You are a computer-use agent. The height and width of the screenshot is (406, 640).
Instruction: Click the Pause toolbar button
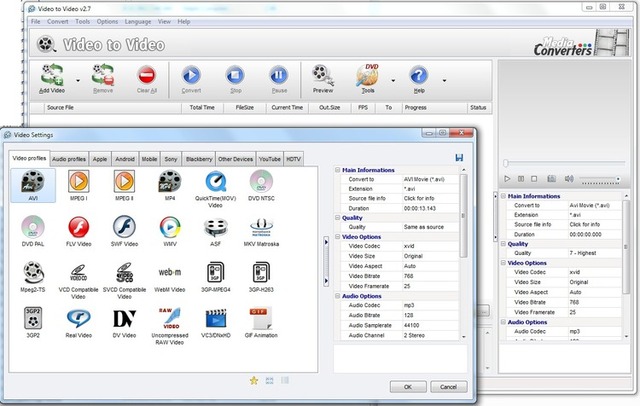point(279,79)
